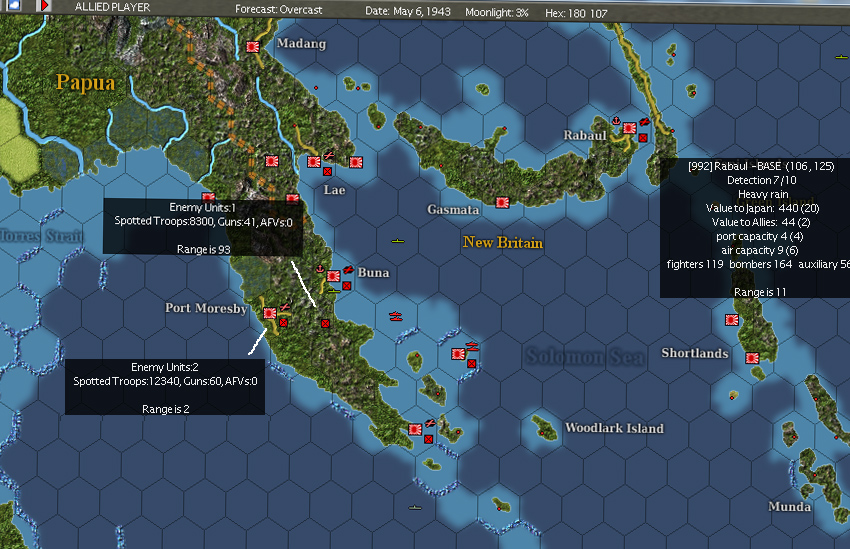Select the land unit marker below Rabaul
850x549 pixels.
coord(643,138)
